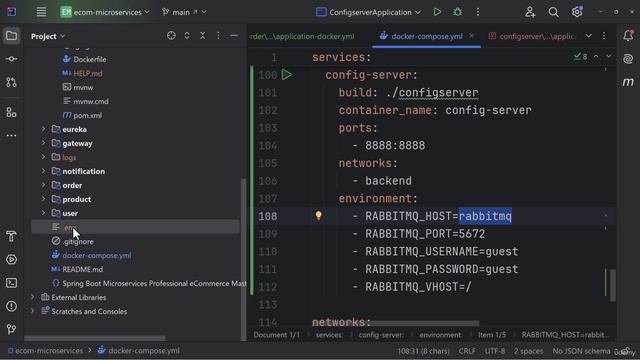Run ConfigserverApplication
Viewport: 640px width, 360px height.
[437, 12]
